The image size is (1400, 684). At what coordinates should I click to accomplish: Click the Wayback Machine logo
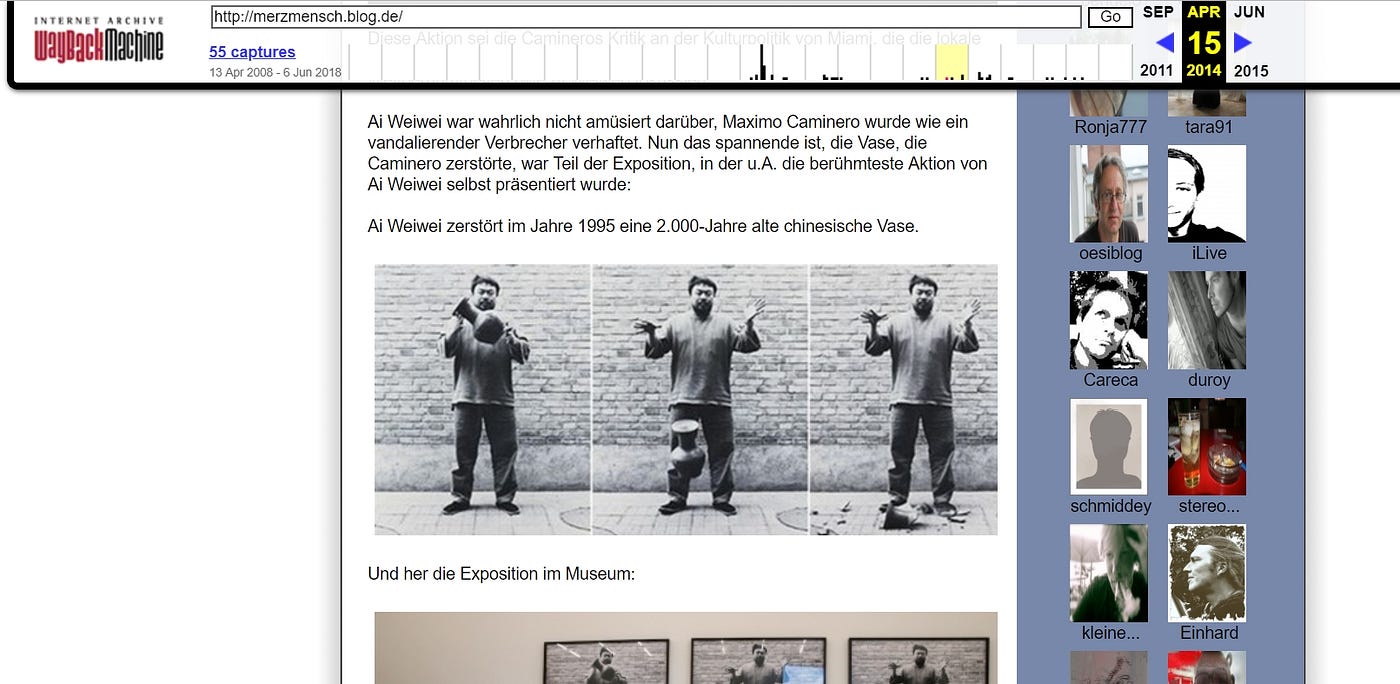[x=98, y=39]
